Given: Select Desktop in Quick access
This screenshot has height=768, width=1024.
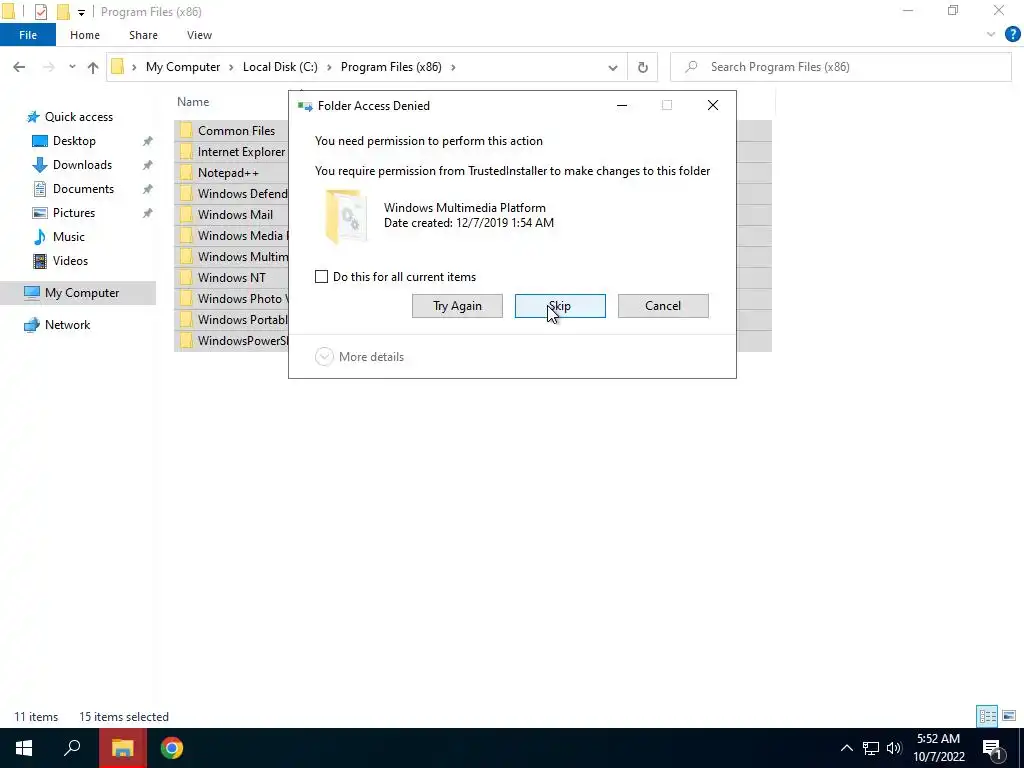Looking at the screenshot, I should pyautogui.click(x=74, y=141).
